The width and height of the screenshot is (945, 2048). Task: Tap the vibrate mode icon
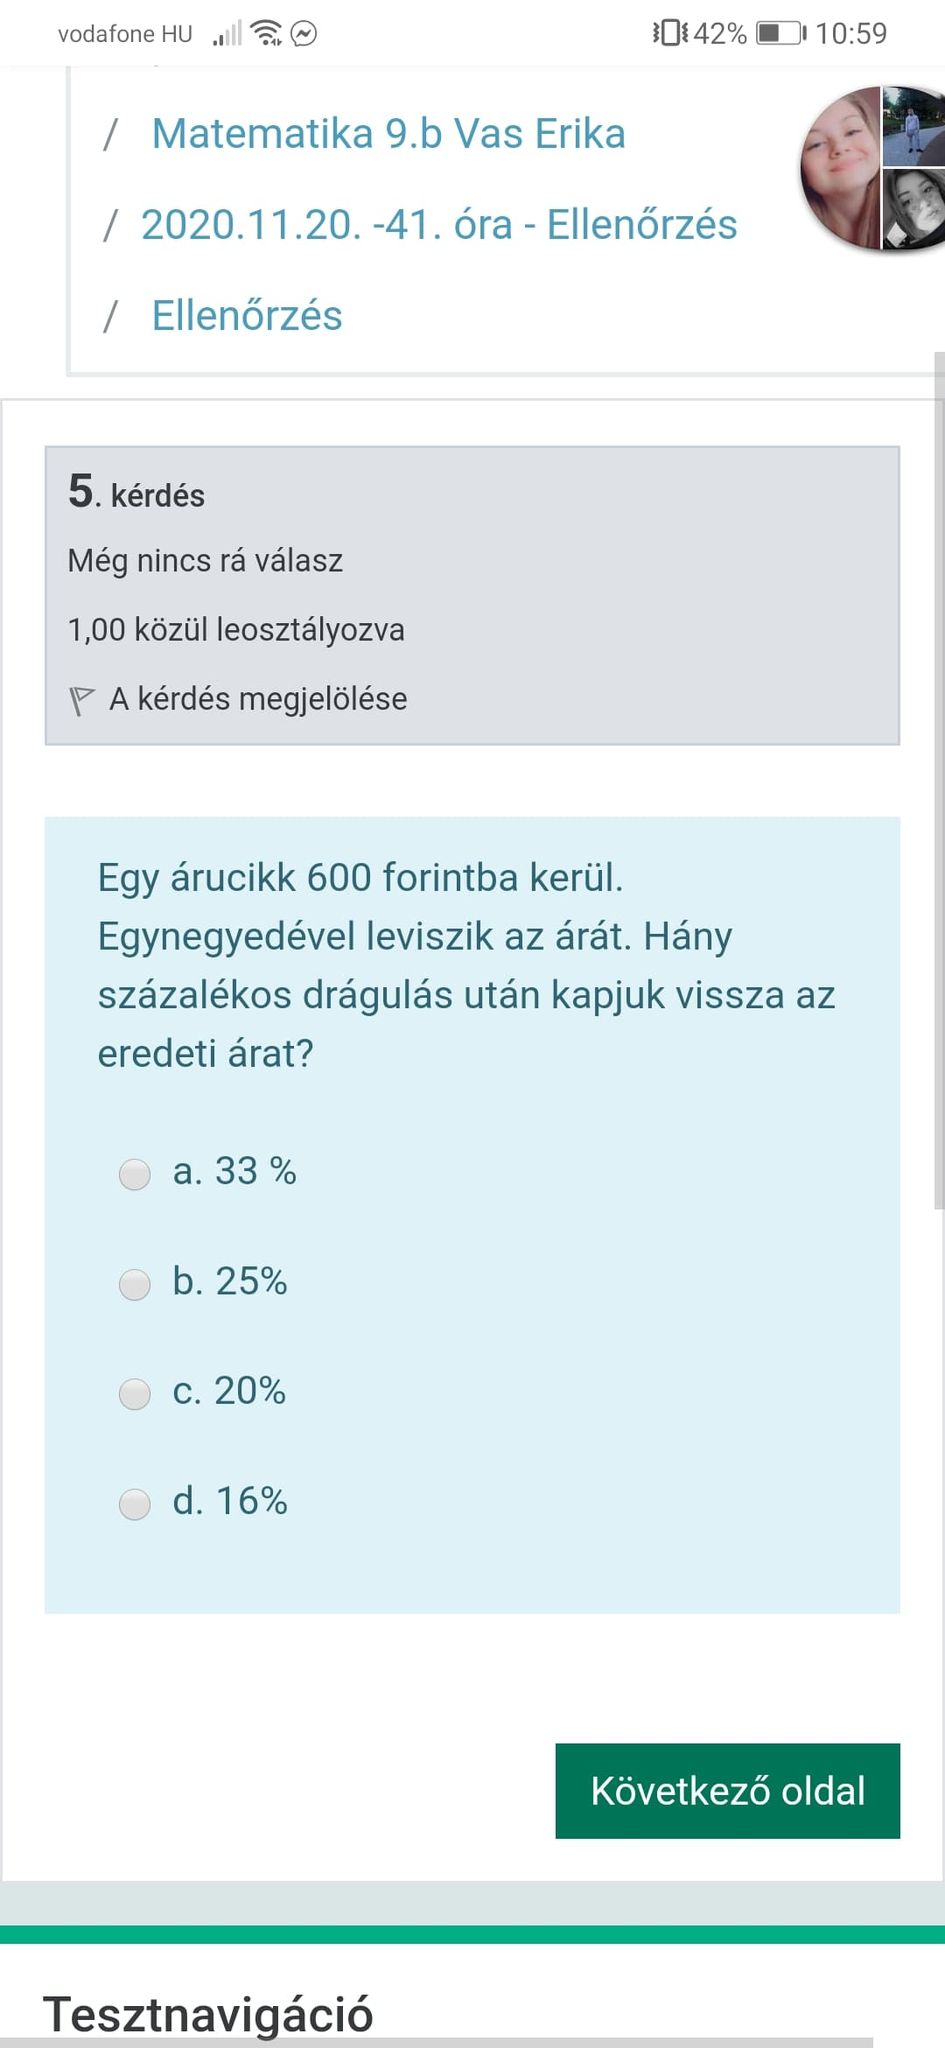pyautogui.click(x=670, y=34)
